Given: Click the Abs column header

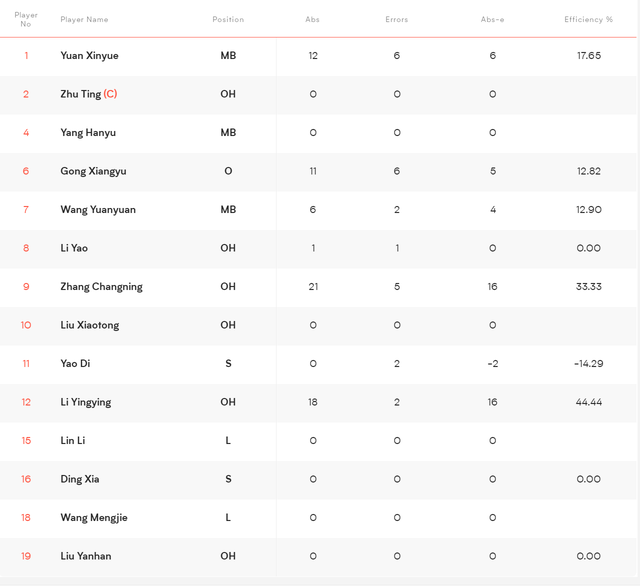Looking at the screenshot, I should [x=313, y=20].
